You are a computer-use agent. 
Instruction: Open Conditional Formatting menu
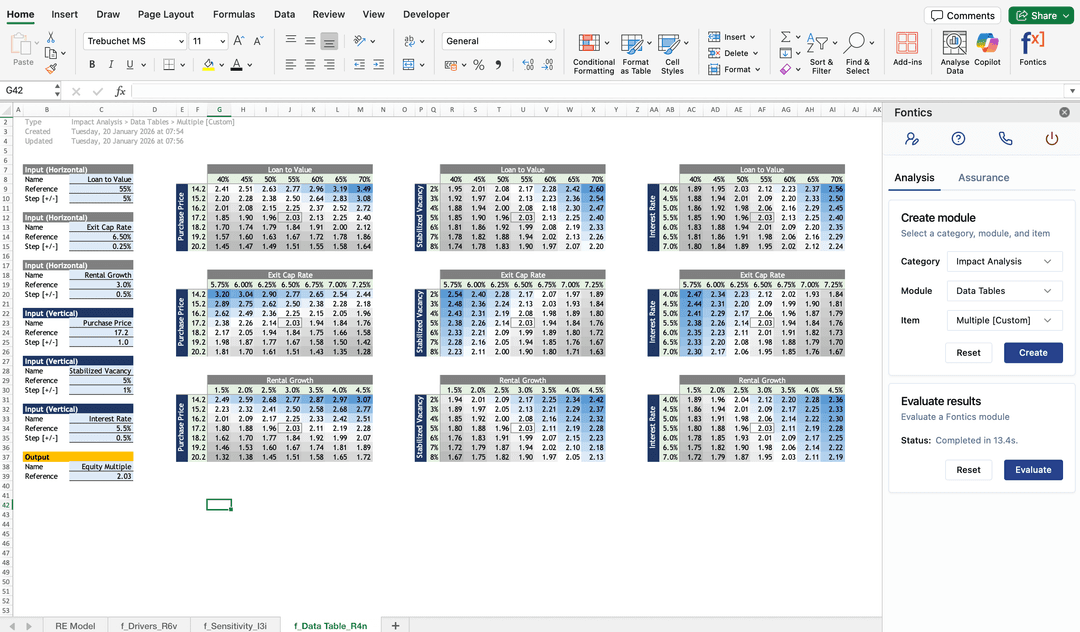(593, 53)
